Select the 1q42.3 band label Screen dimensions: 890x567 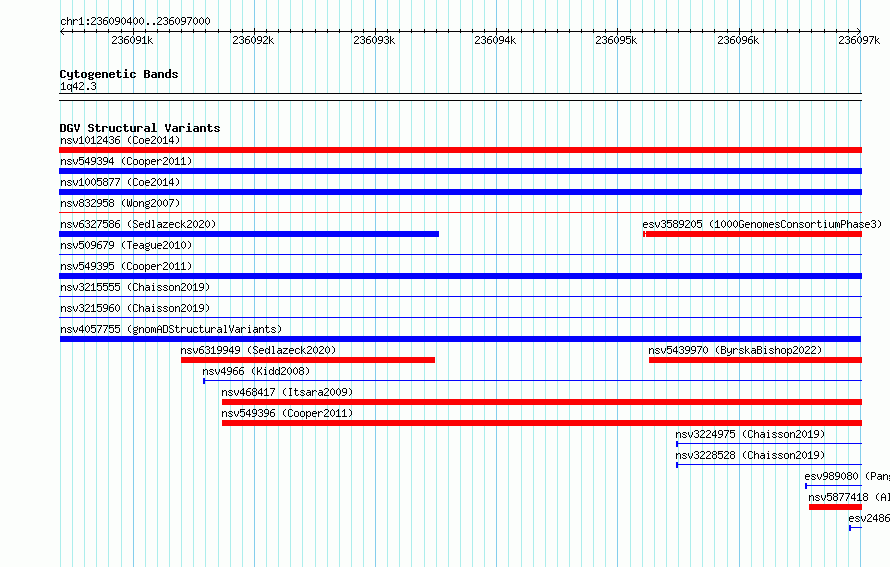pyautogui.click(x=78, y=86)
